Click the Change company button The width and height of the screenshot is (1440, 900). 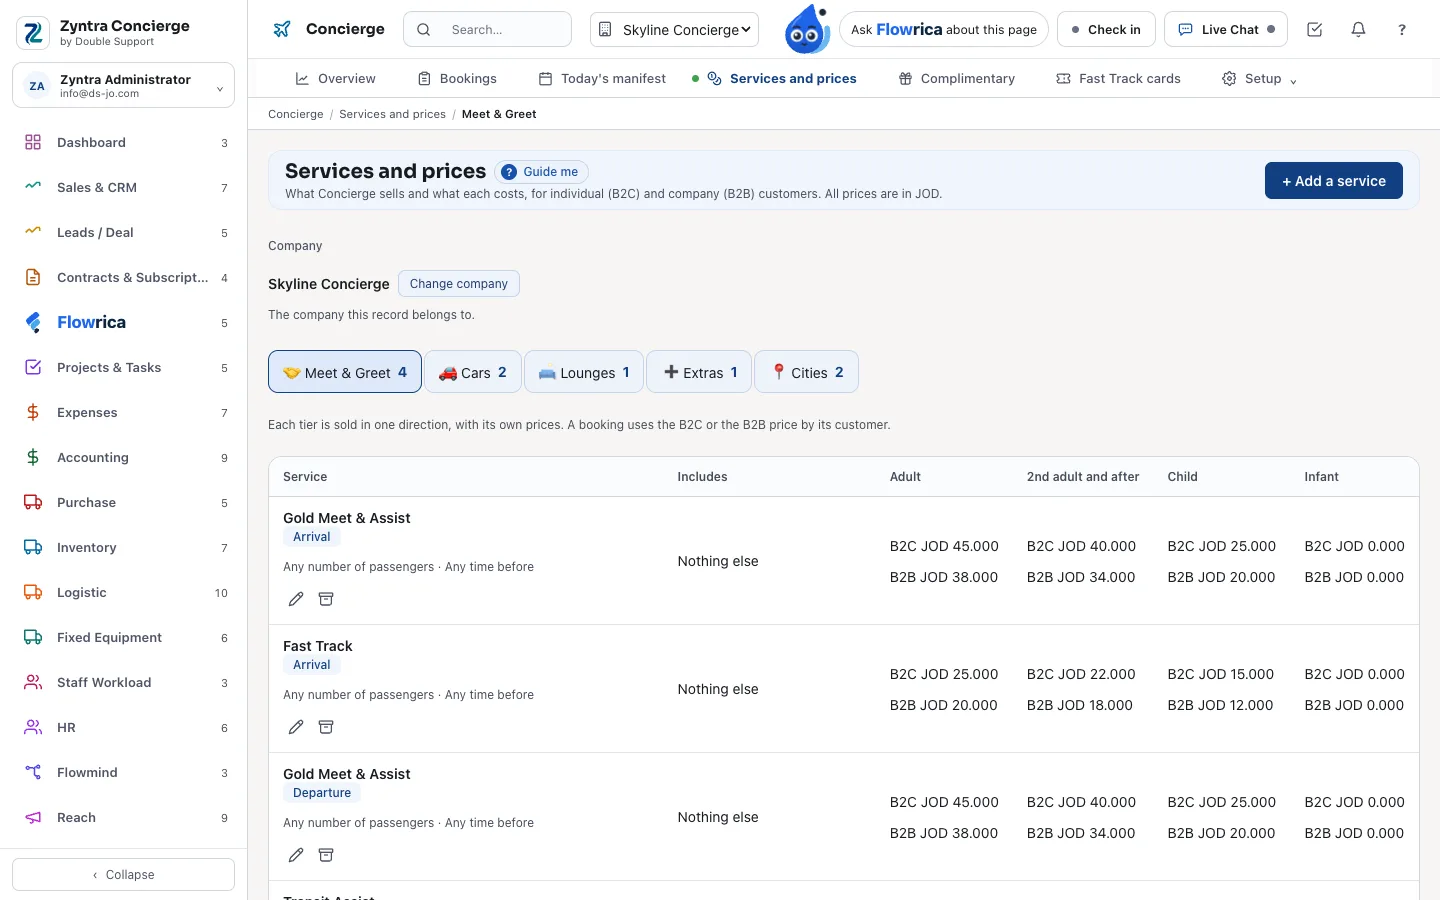(x=459, y=284)
